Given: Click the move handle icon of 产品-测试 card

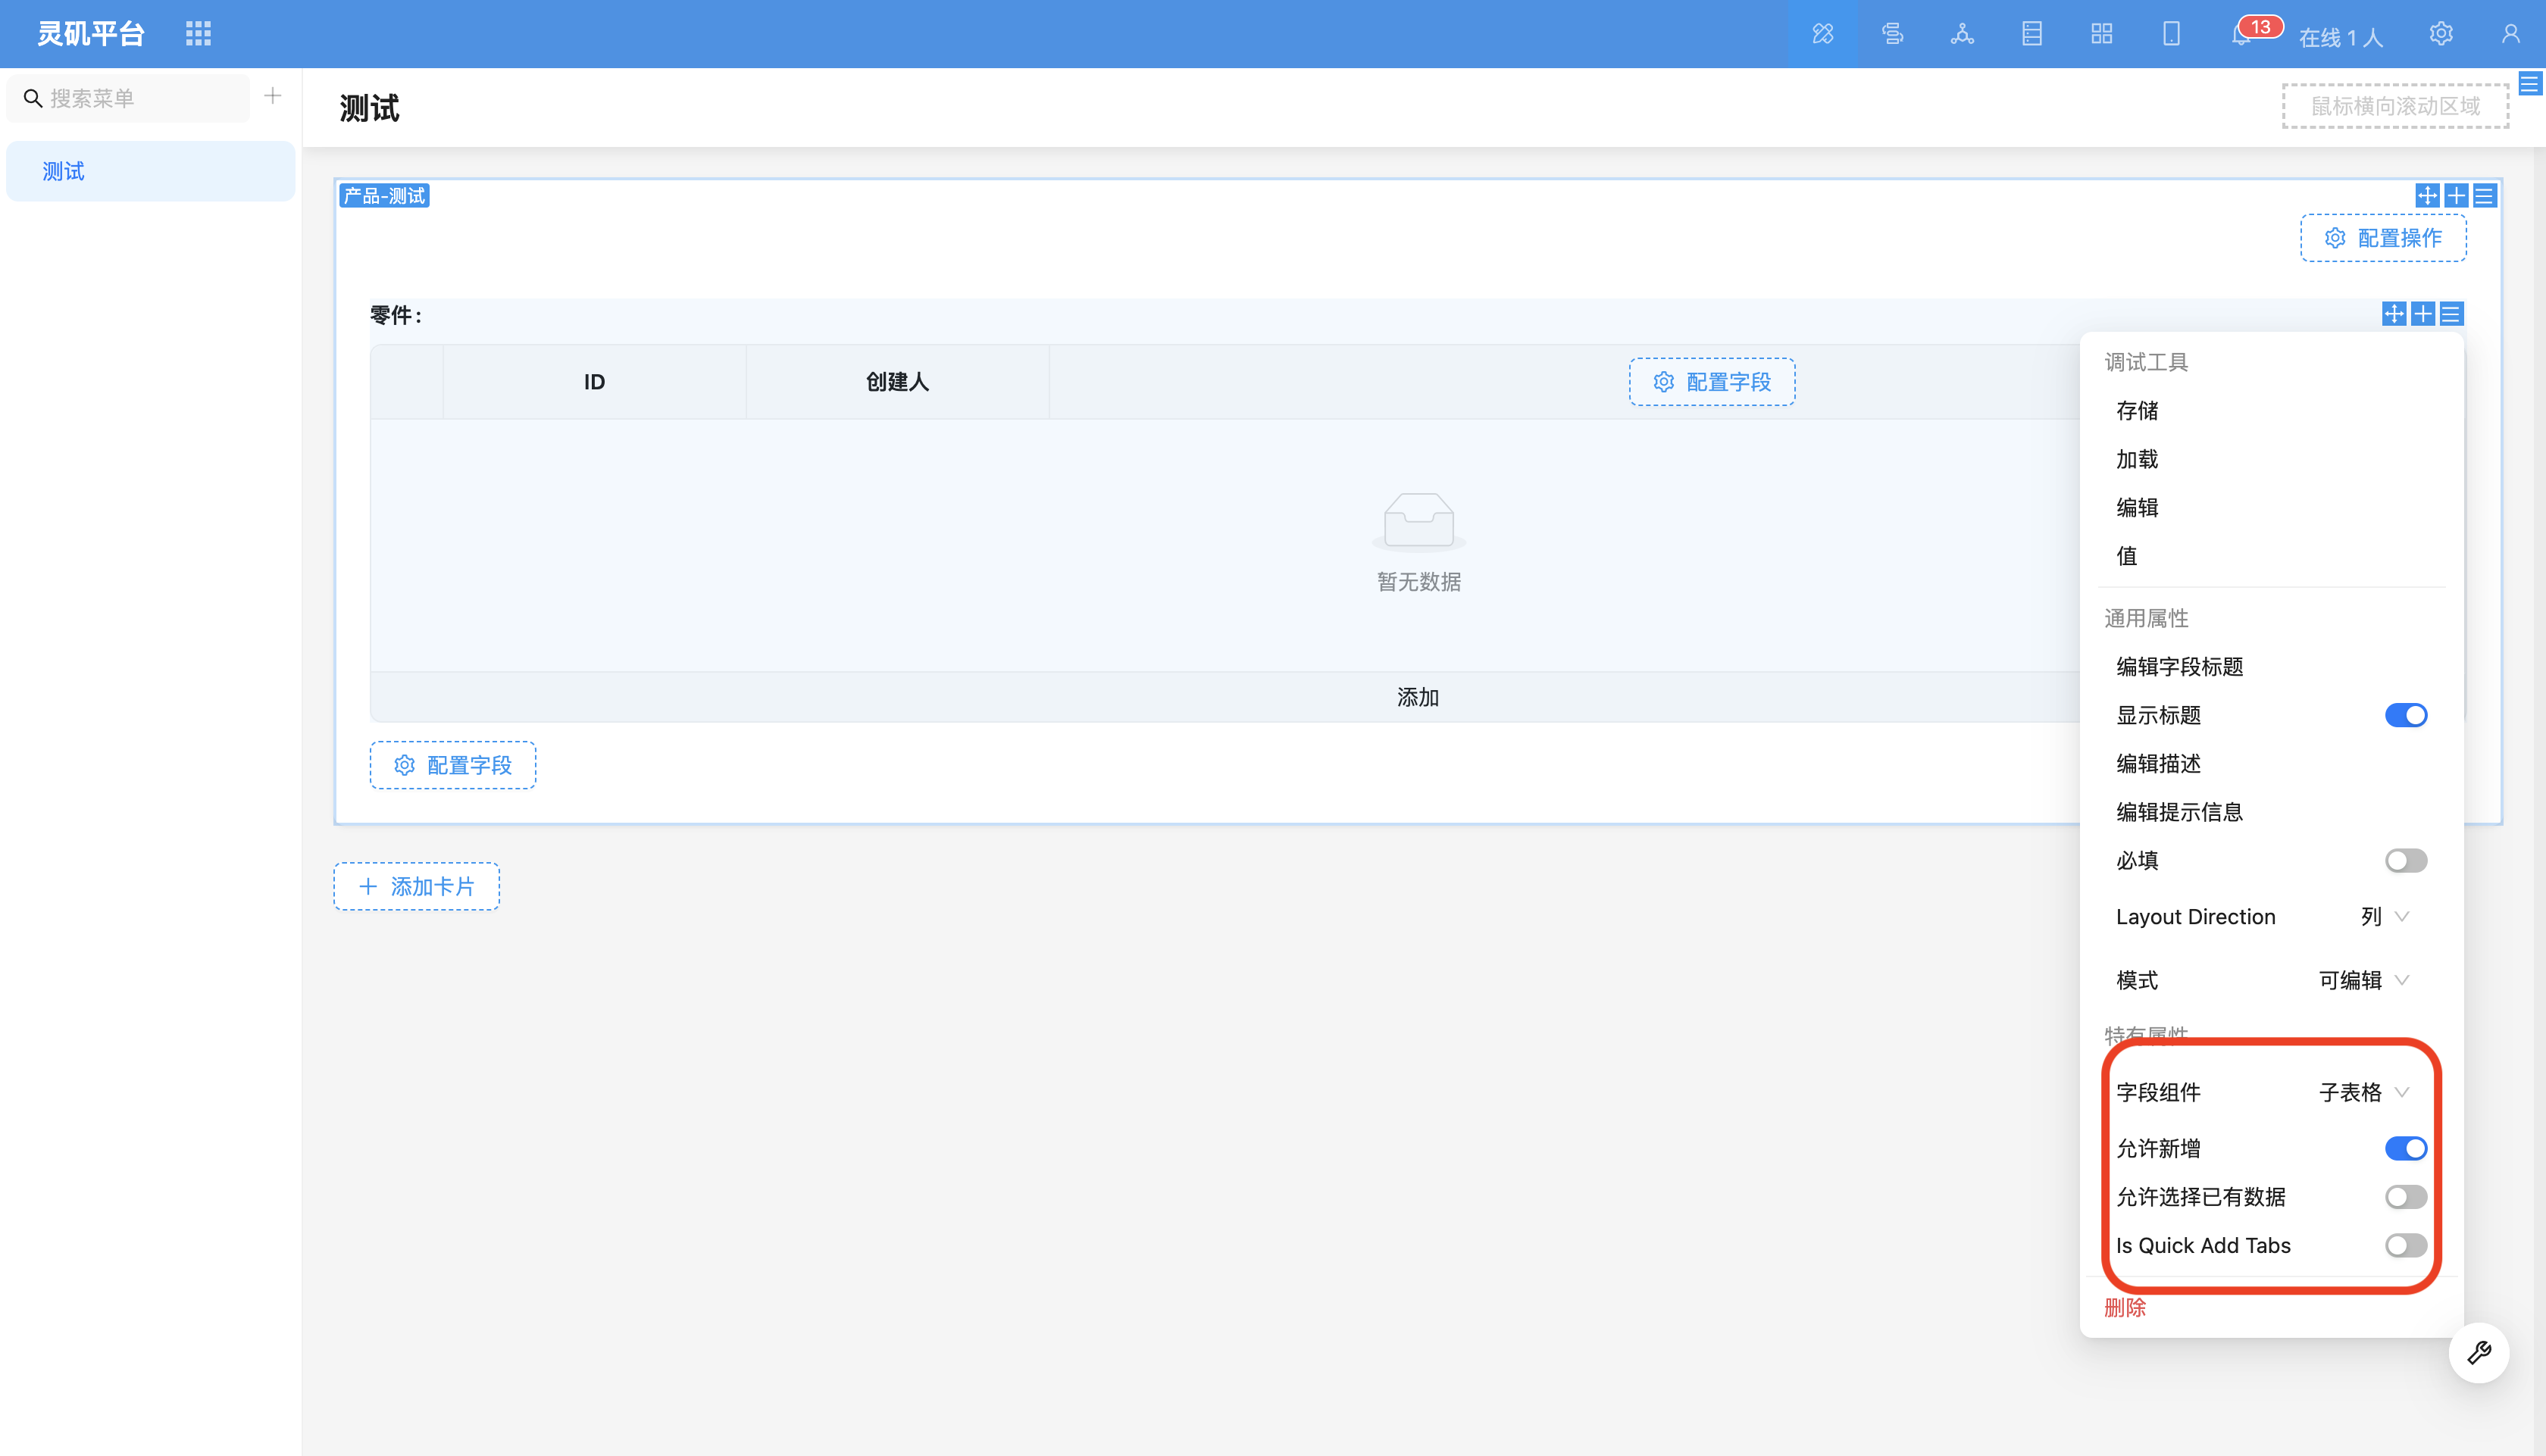Looking at the screenshot, I should (2427, 195).
